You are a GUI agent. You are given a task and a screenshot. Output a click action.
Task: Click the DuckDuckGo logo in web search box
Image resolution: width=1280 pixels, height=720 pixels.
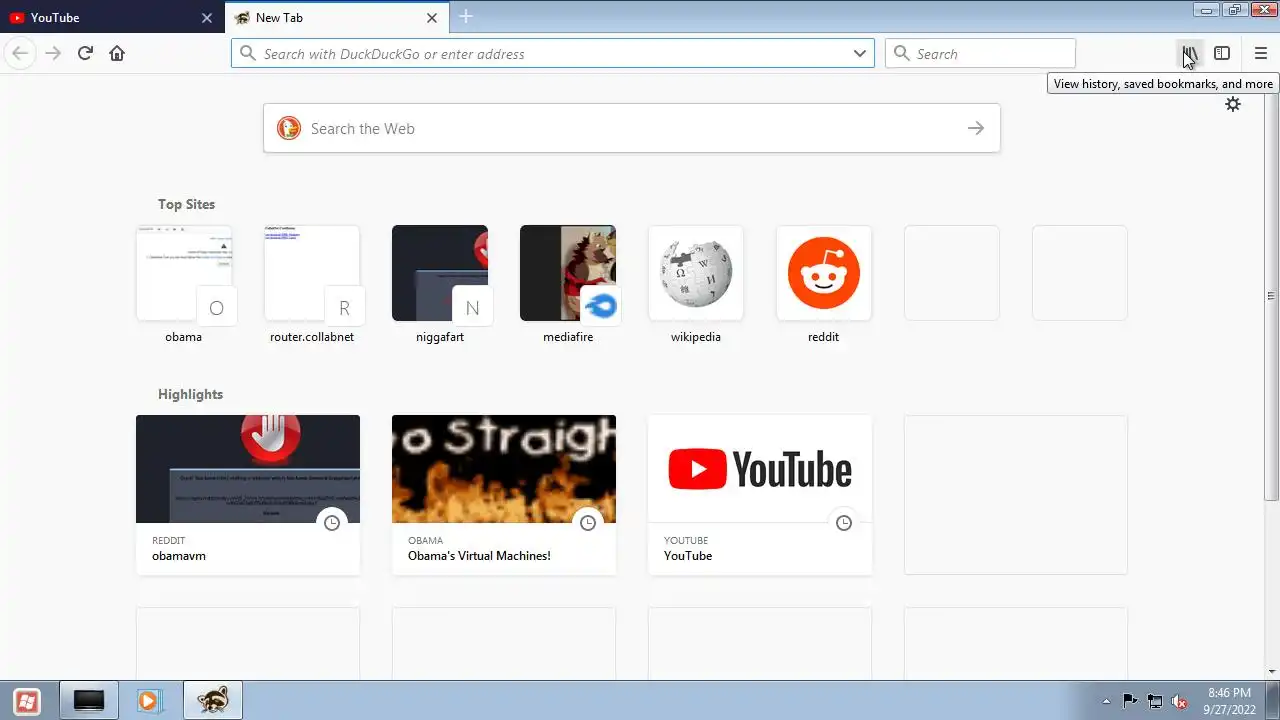pos(289,128)
